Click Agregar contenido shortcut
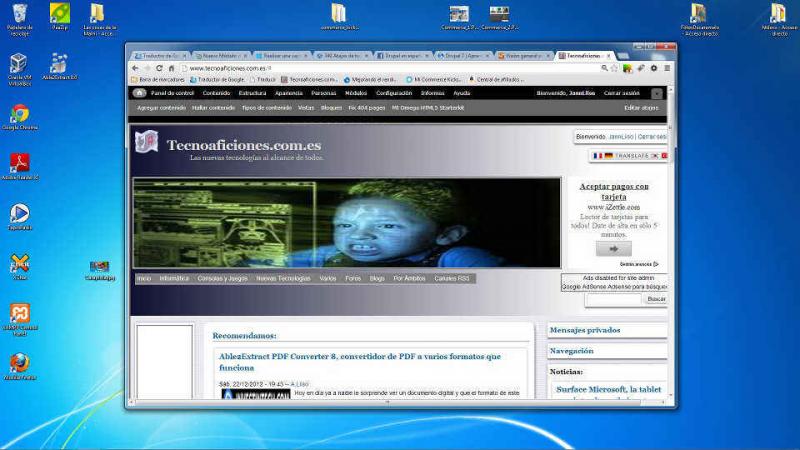800x450 pixels. pos(161,108)
